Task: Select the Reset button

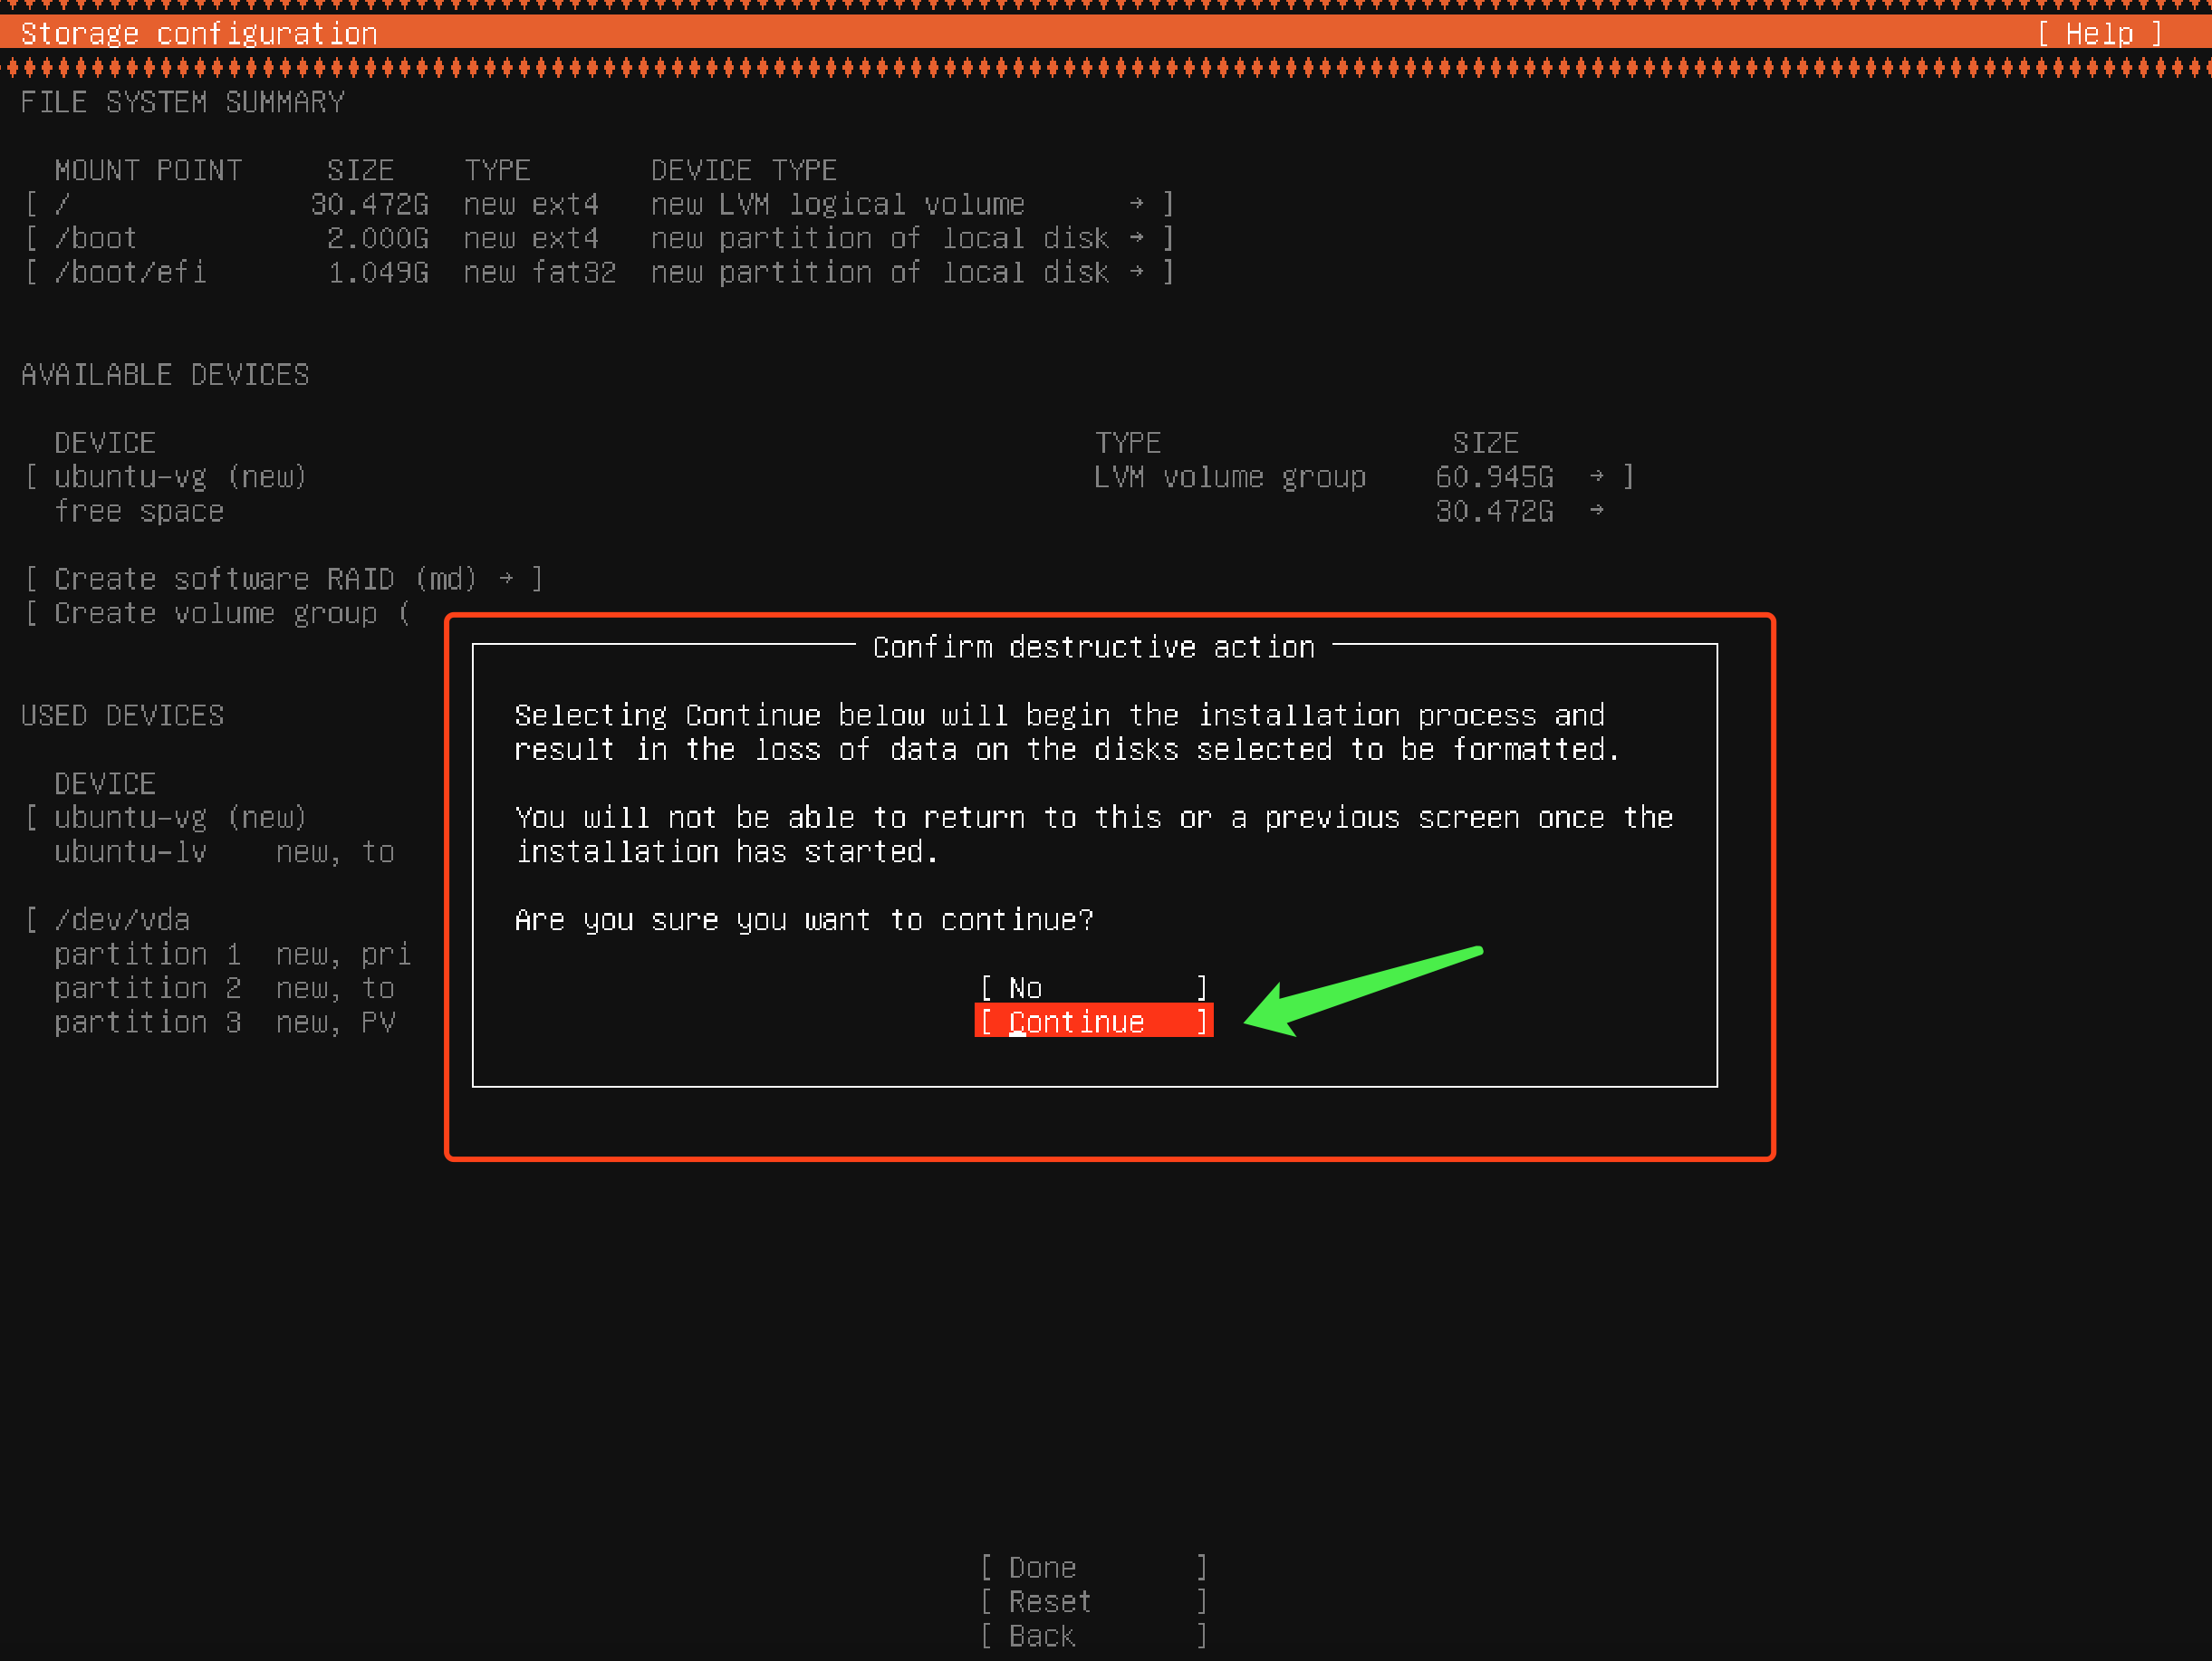Action: click(x=1094, y=1601)
